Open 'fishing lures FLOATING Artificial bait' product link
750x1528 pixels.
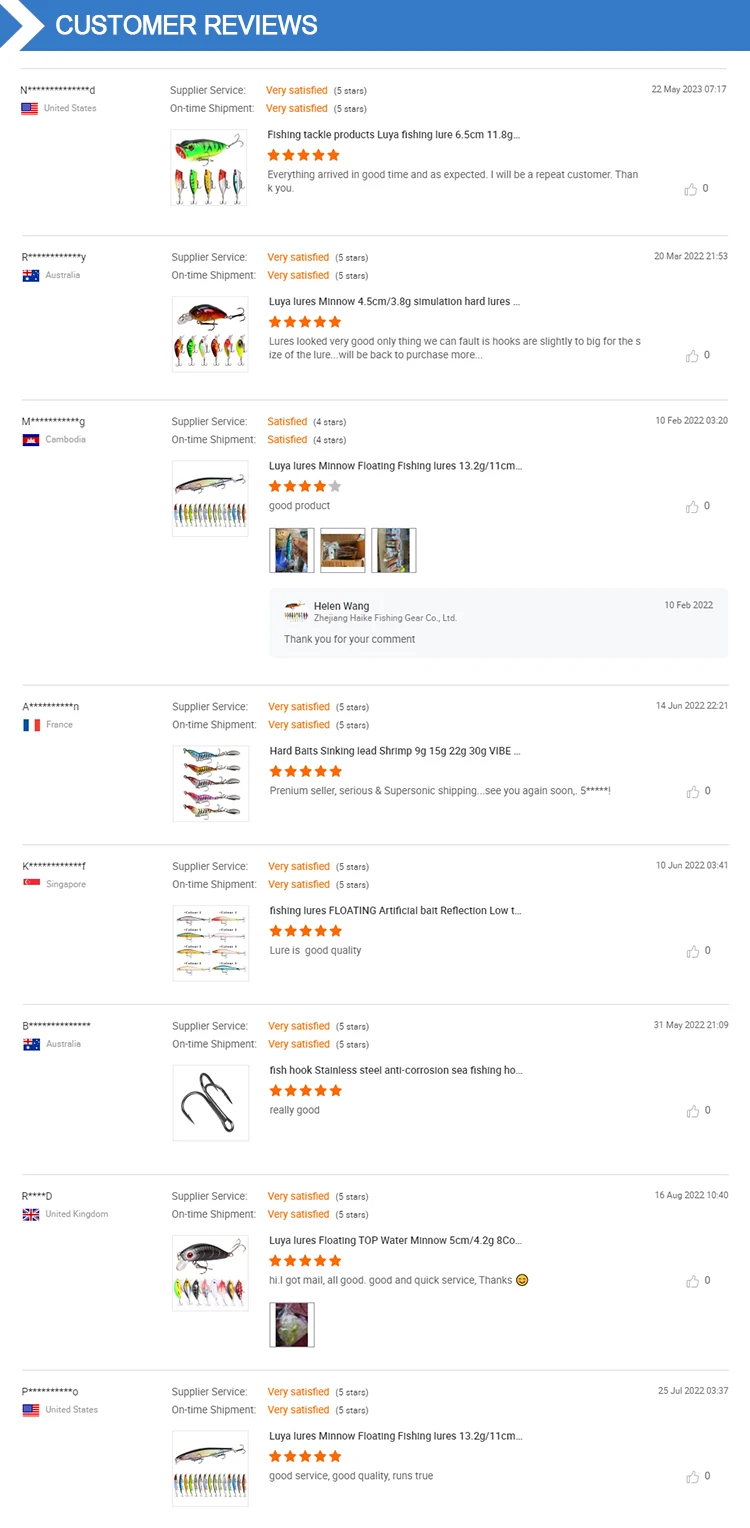pyautogui.click(x=395, y=911)
